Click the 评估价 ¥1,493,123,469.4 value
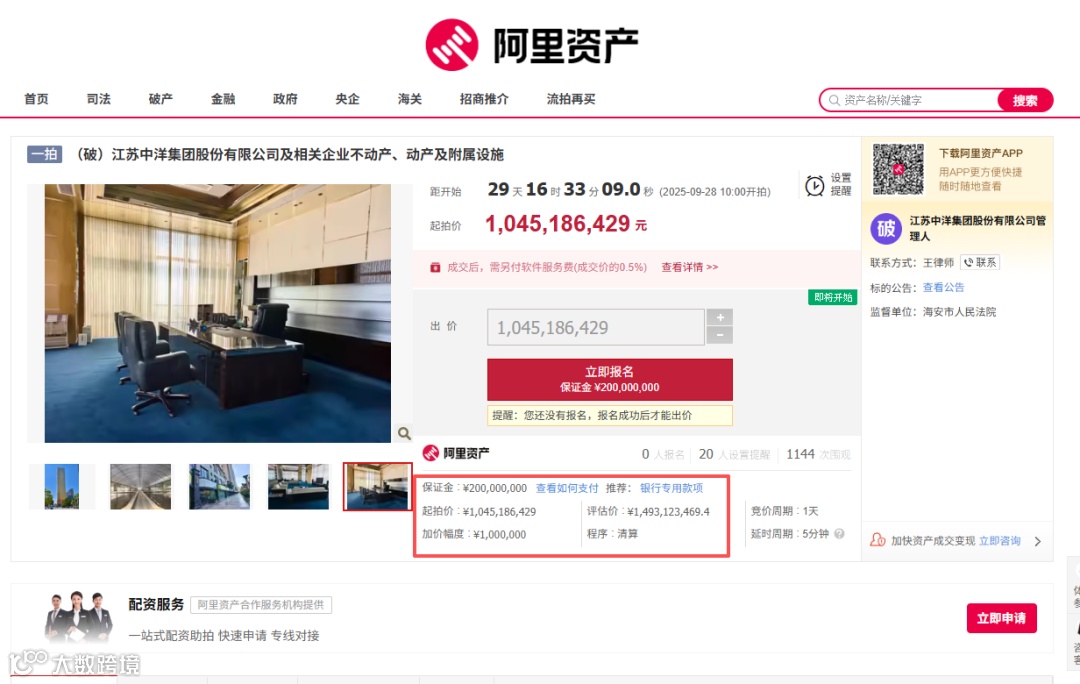 [648, 511]
